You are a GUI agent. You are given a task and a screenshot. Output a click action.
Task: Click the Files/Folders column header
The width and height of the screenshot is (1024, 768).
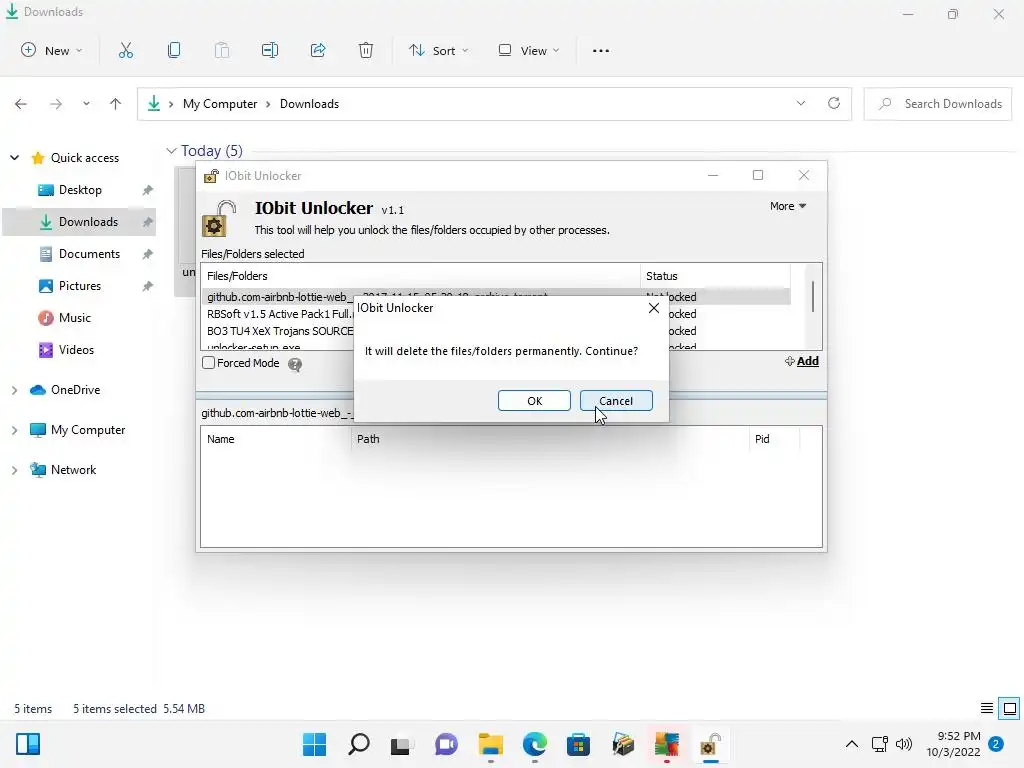[421, 276]
